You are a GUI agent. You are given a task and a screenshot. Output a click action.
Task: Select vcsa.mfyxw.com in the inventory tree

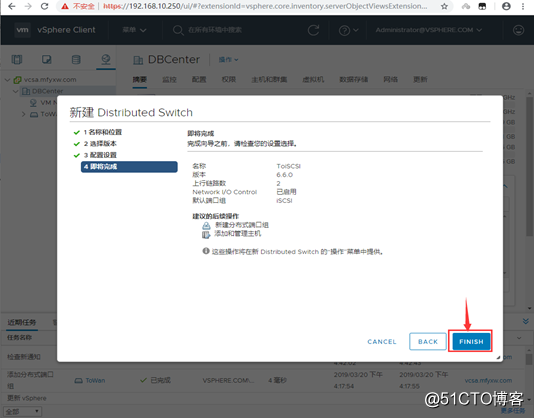pyautogui.click(x=50, y=80)
